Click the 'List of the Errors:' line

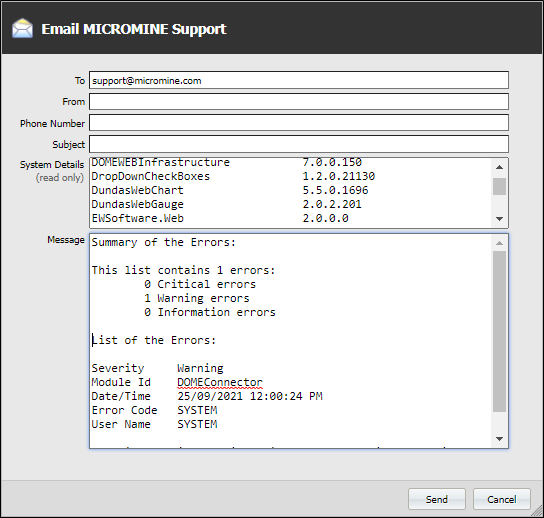click(x=154, y=340)
